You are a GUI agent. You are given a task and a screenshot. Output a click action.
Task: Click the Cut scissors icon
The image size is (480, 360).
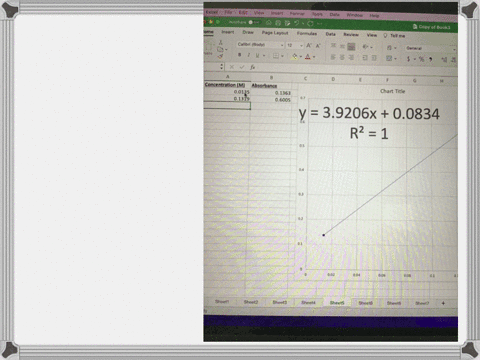pos(220,42)
